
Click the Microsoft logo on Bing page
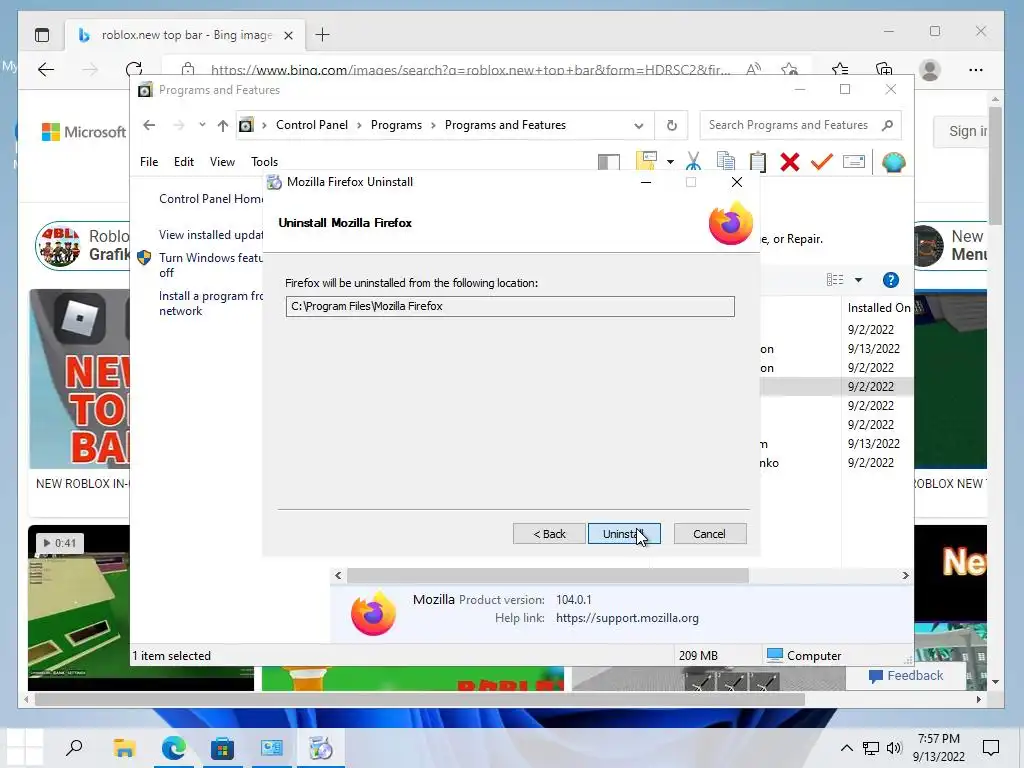coord(84,132)
